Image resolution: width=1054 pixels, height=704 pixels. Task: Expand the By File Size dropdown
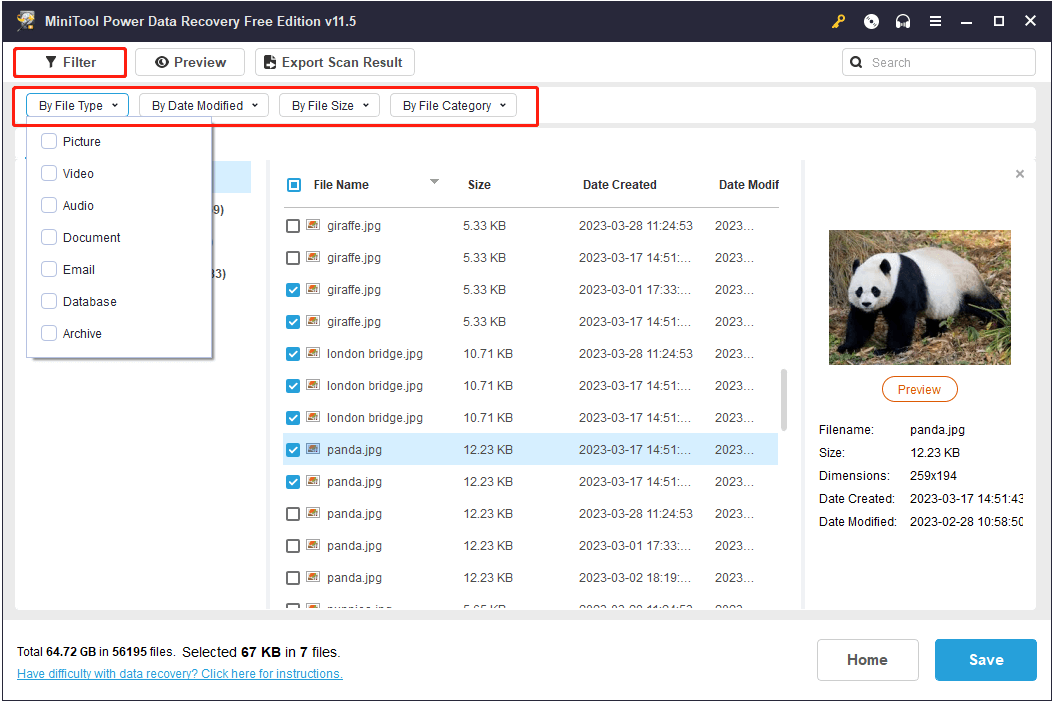click(x=329, y=105)
